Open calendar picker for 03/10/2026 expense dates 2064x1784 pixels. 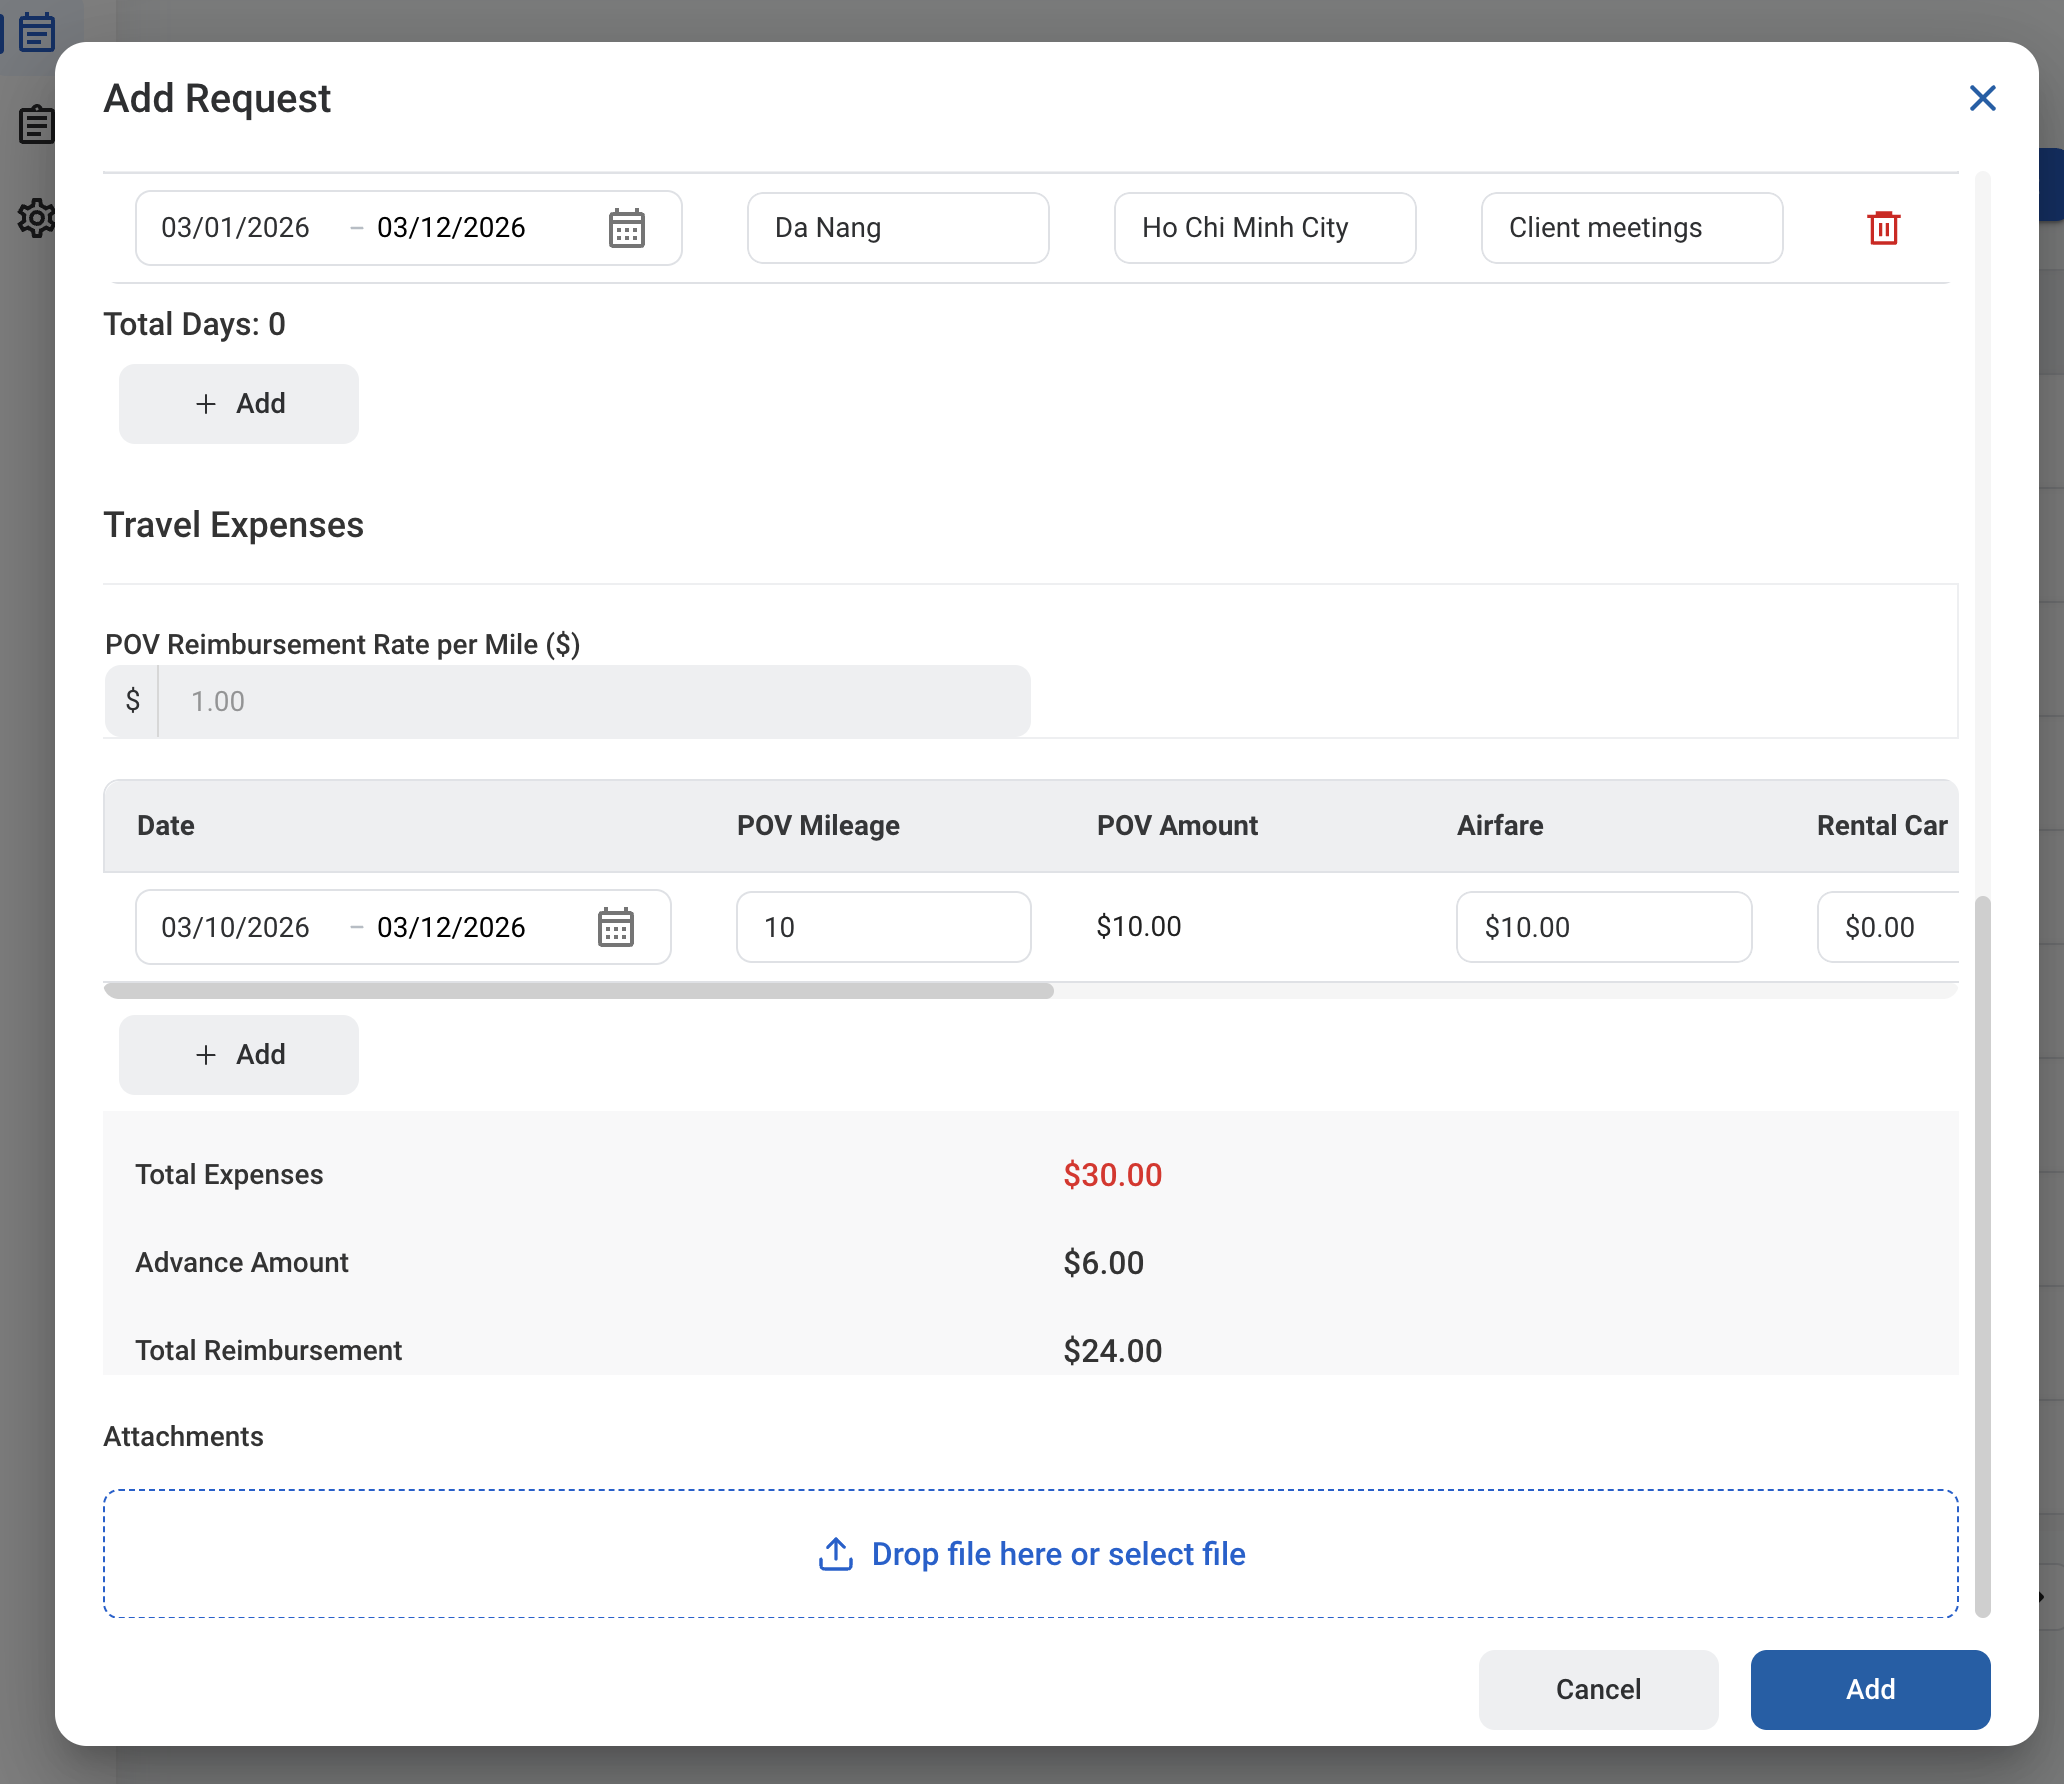(616, 927)
